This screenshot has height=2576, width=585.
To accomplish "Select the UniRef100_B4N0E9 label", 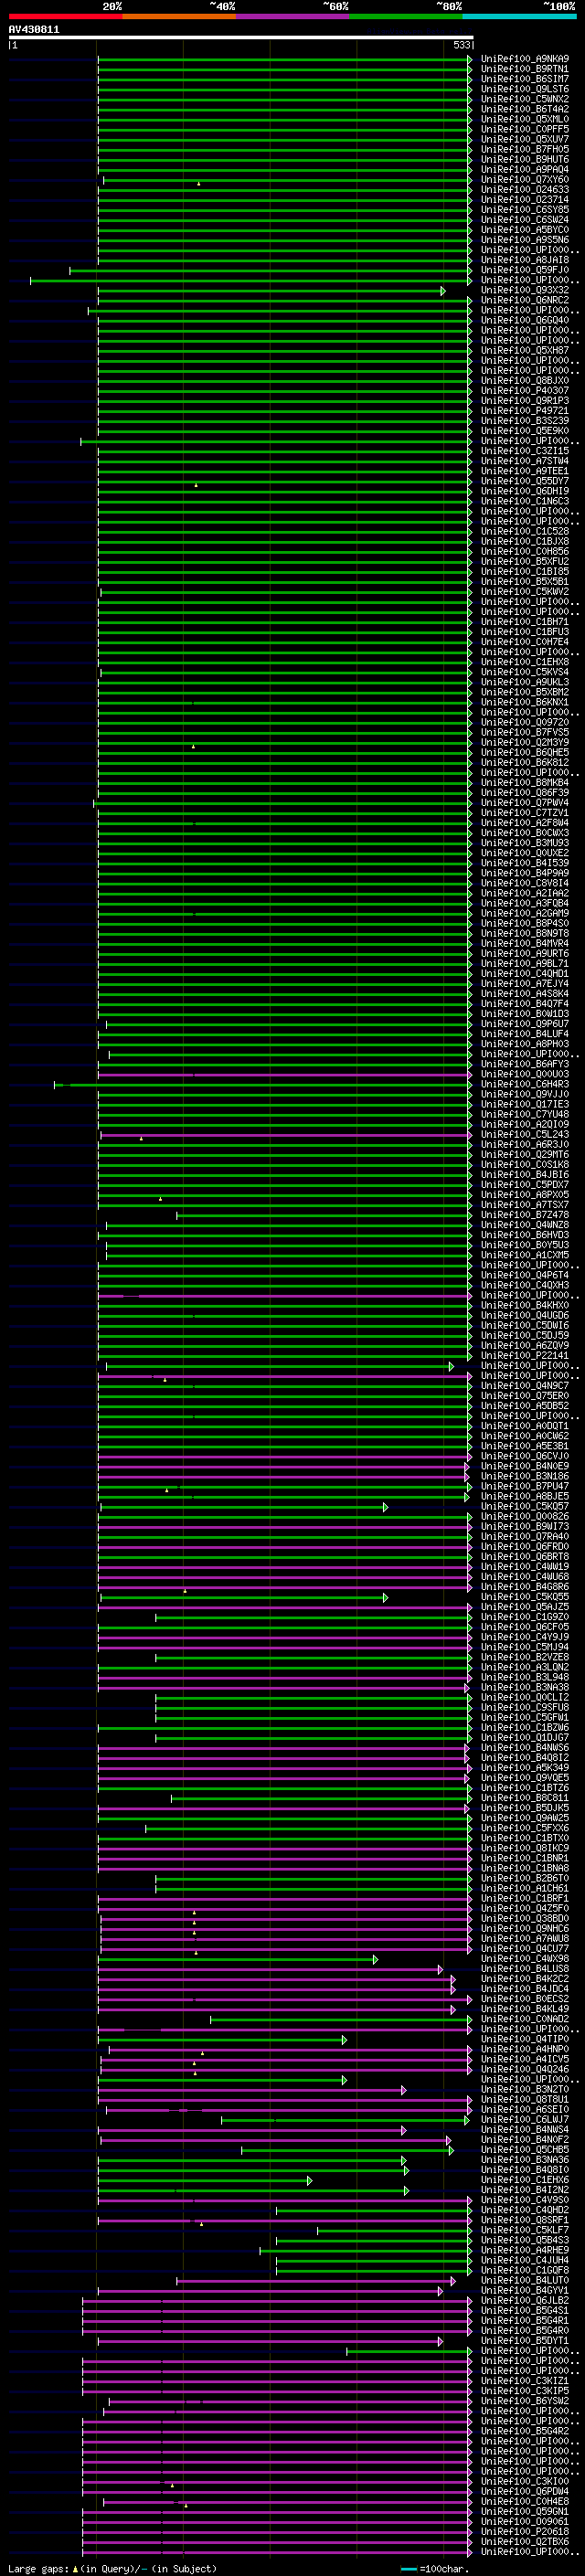I will pyautogui.click(x=525, y=1466).
